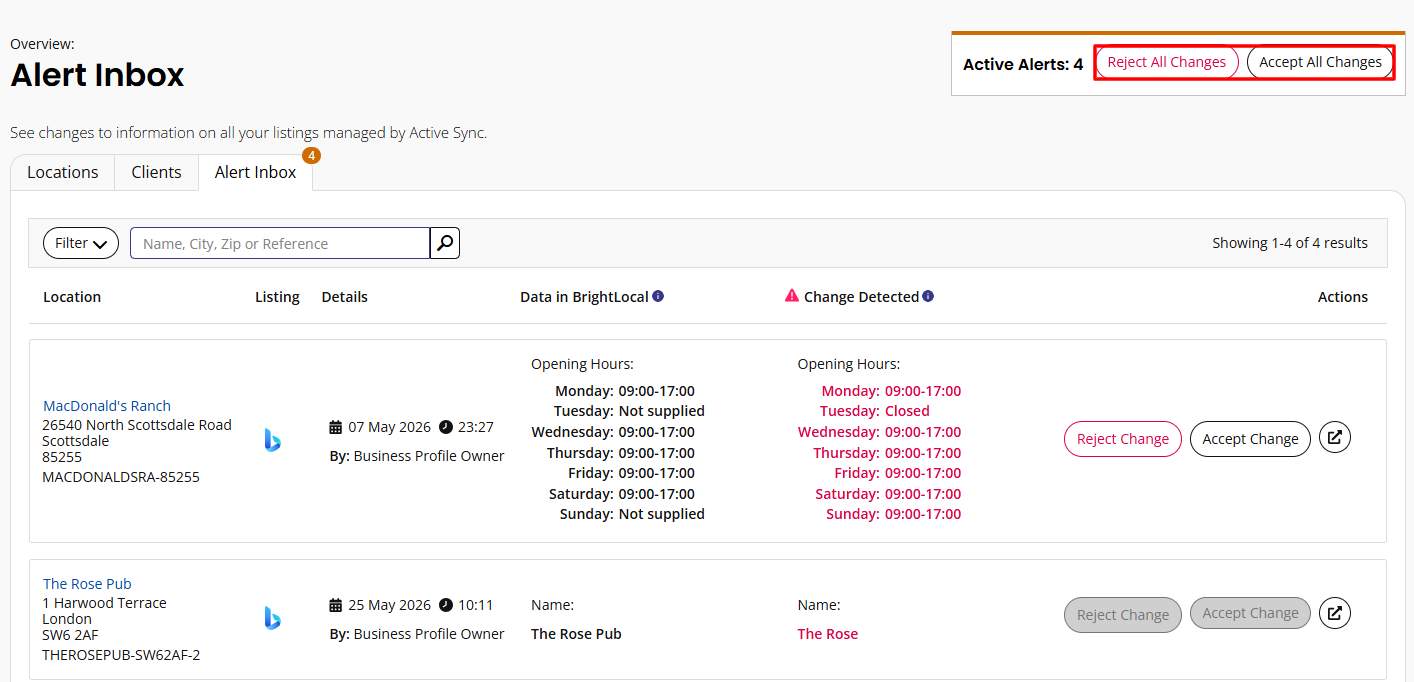Click Change Detected column header text
Screen dimensions: 1414x682
point(861,297)
